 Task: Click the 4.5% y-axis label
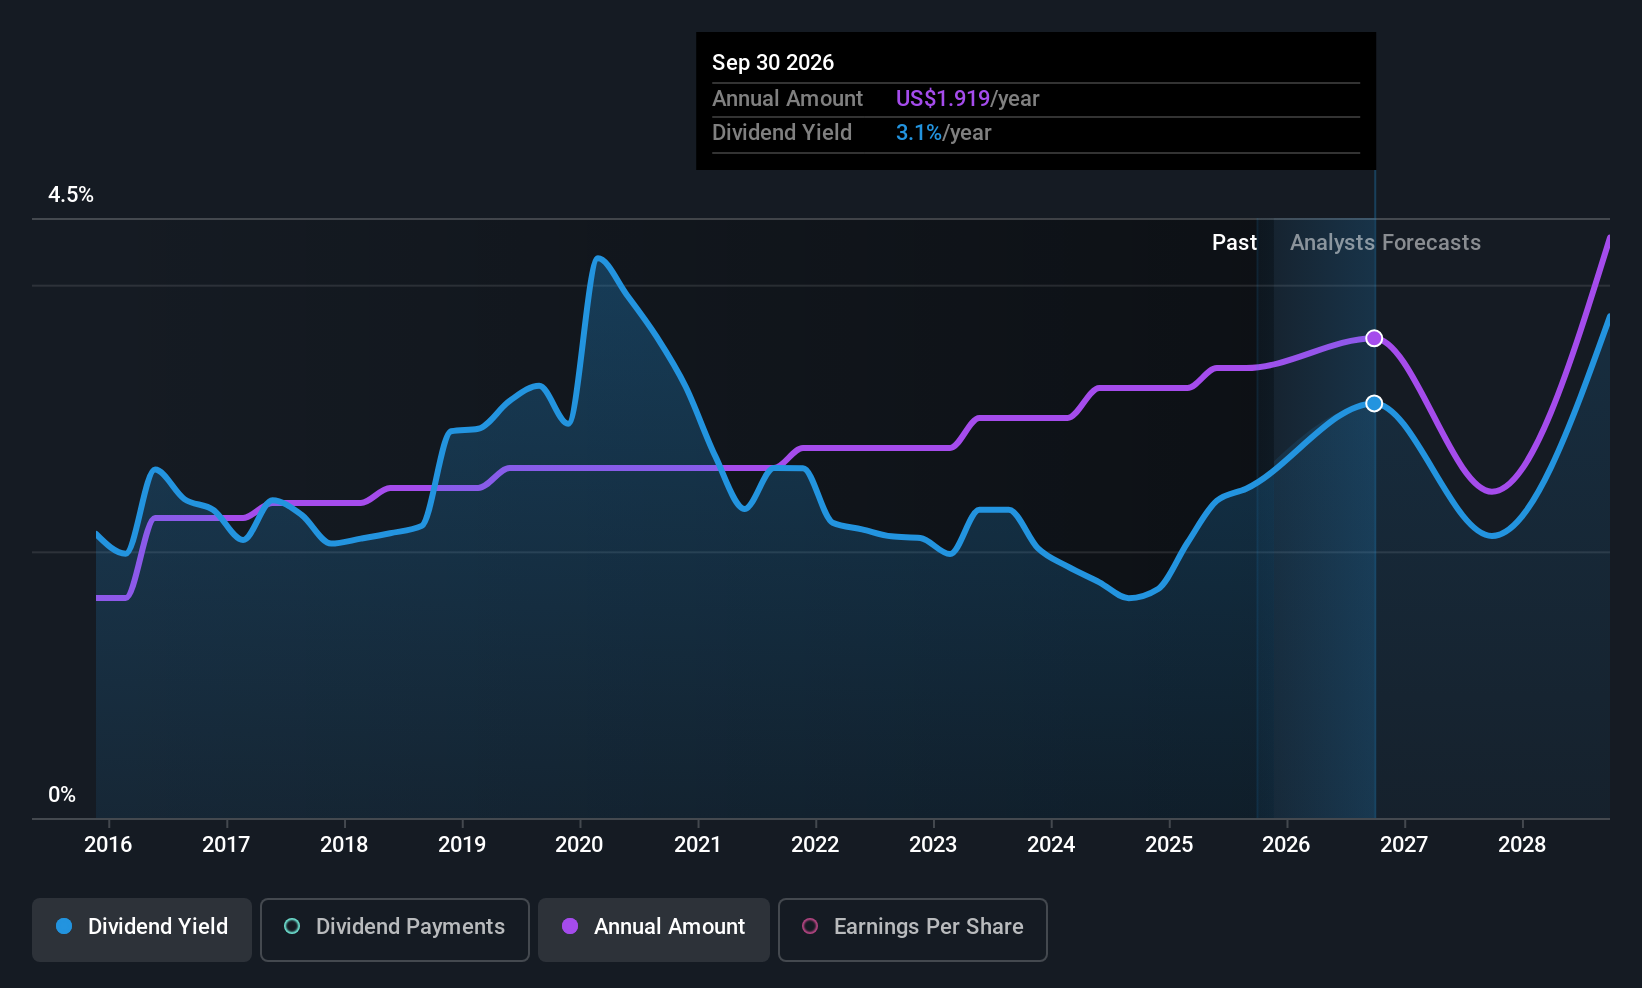pos(71,194)
